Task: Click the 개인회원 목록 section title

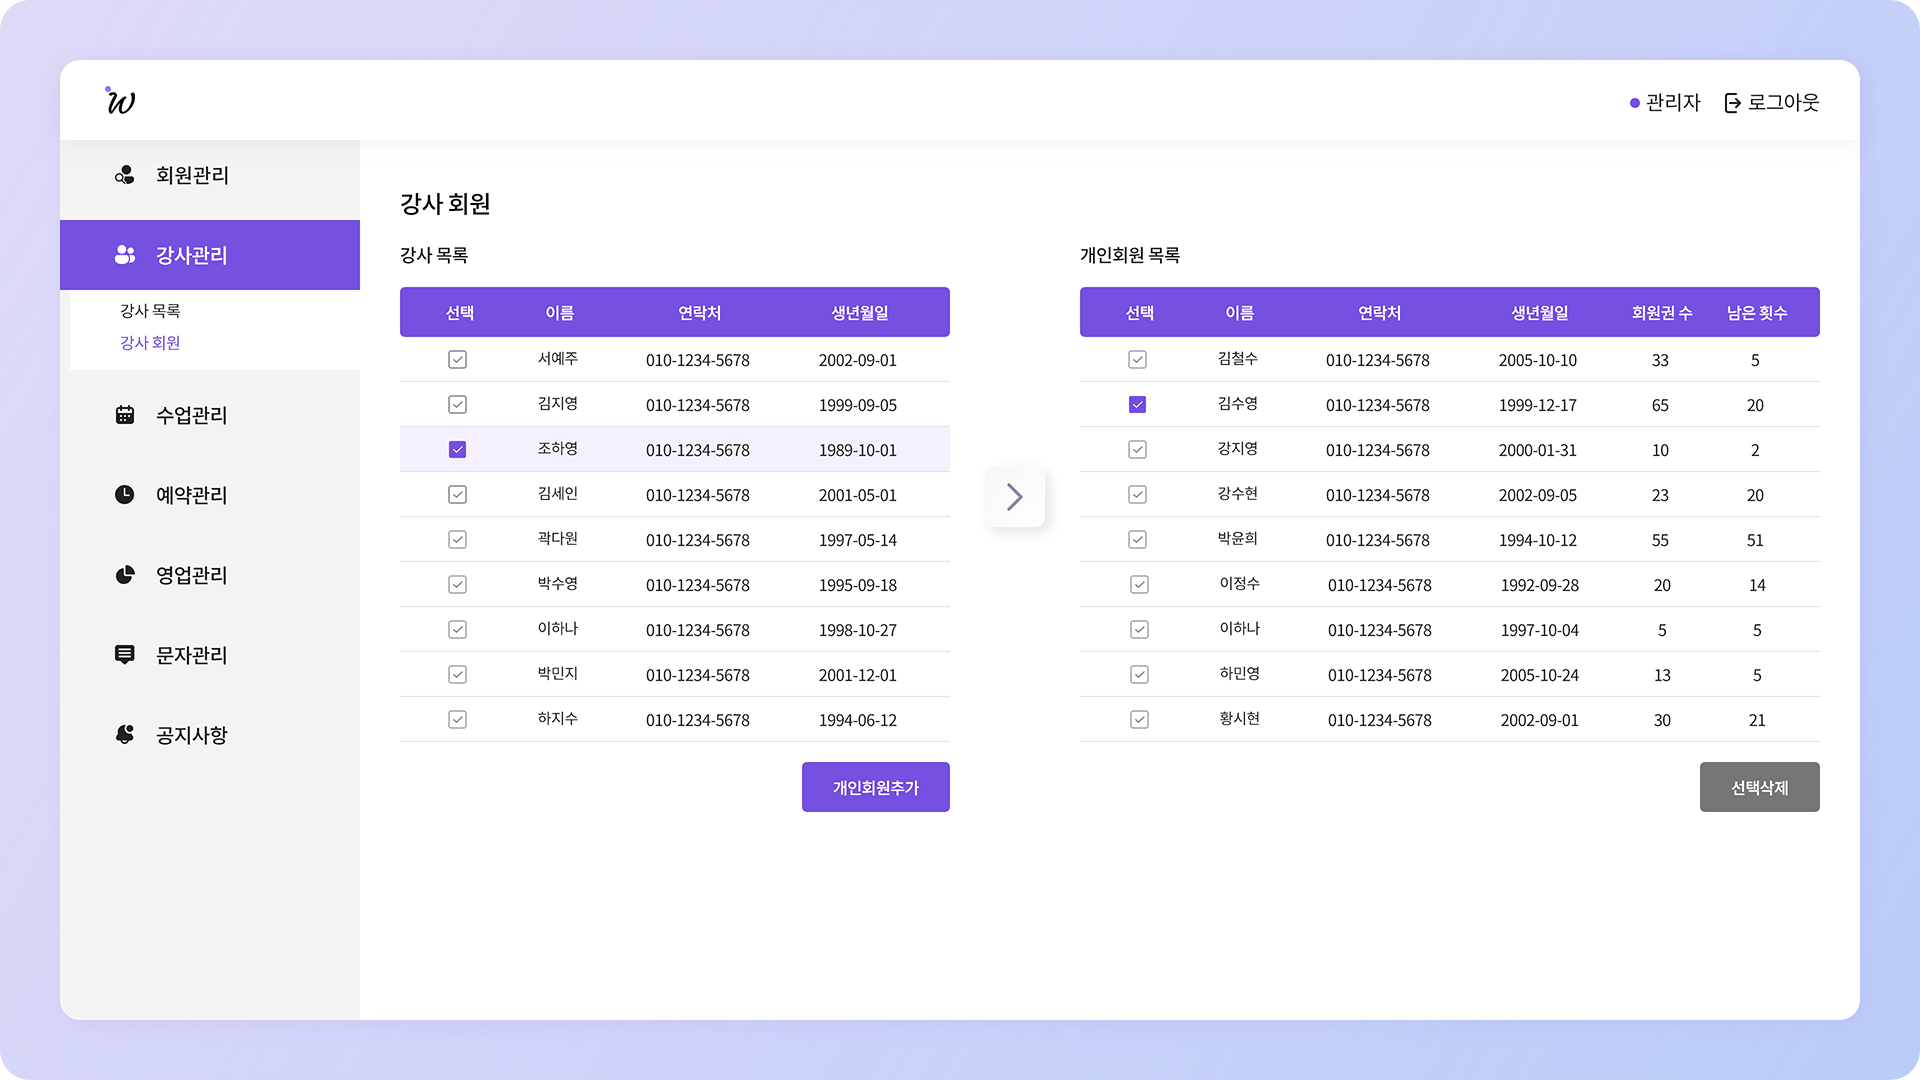Action: [x=1130, y=255]
